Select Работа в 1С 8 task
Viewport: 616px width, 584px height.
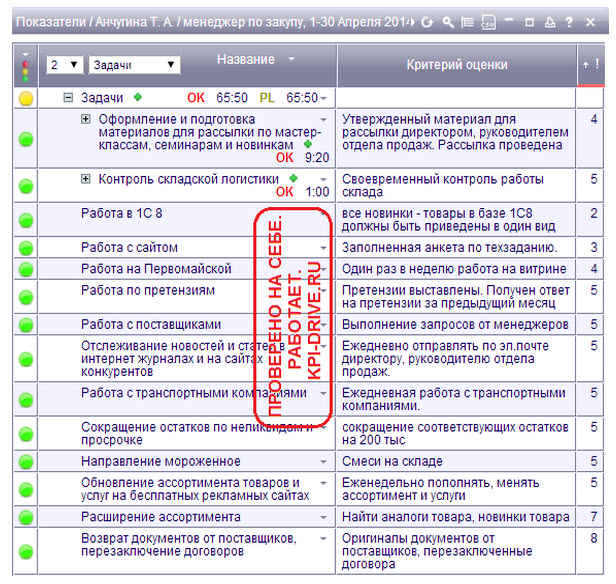pyautogui.click(x=121, y=213)
